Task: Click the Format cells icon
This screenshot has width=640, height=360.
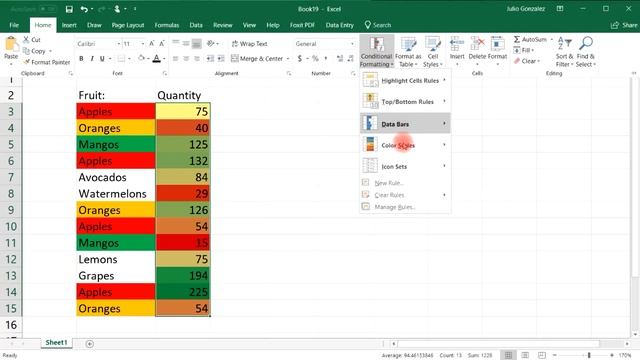Action: 497,44
